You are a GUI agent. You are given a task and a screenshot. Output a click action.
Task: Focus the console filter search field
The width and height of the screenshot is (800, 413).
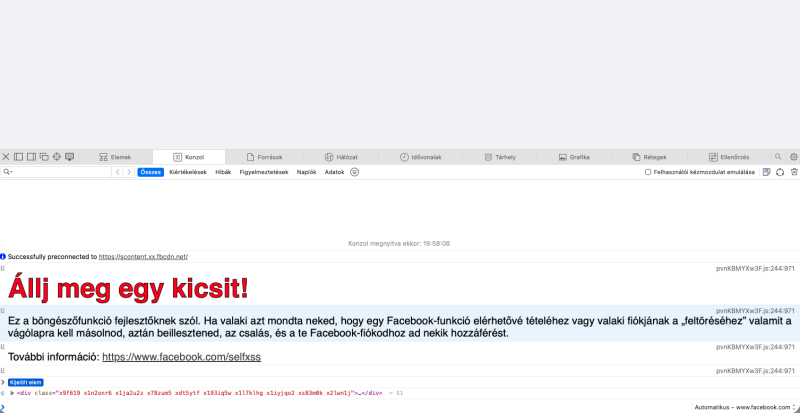[x=56, y=172]
